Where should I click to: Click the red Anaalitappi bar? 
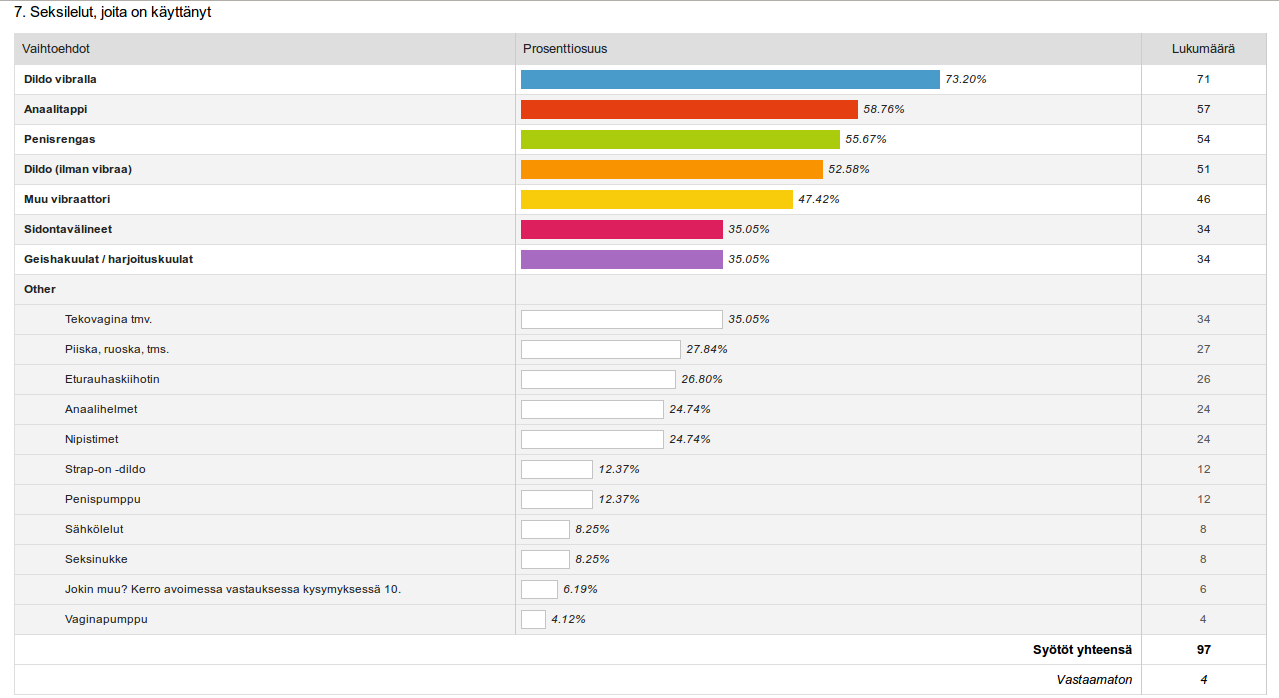click(x=689, y=109)
